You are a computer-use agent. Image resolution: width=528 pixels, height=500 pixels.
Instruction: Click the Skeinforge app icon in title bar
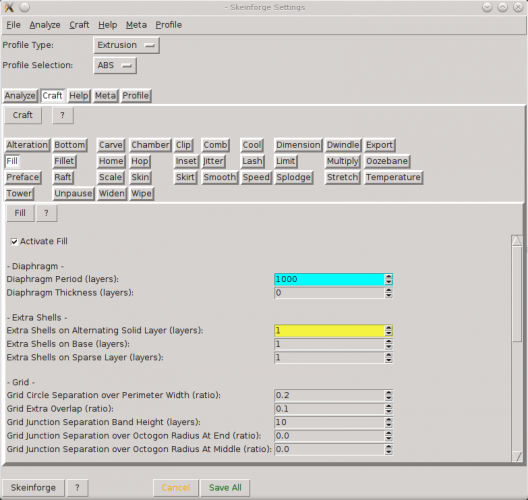tap(9, 7)
